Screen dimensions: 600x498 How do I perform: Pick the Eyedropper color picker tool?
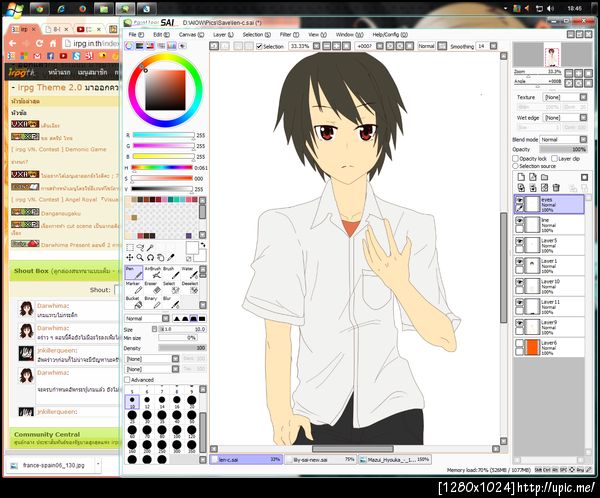171,258
